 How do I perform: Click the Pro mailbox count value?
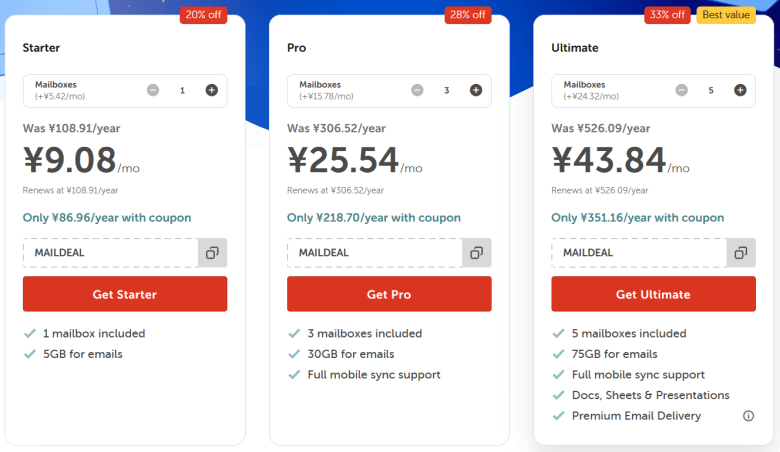point(447,90)
